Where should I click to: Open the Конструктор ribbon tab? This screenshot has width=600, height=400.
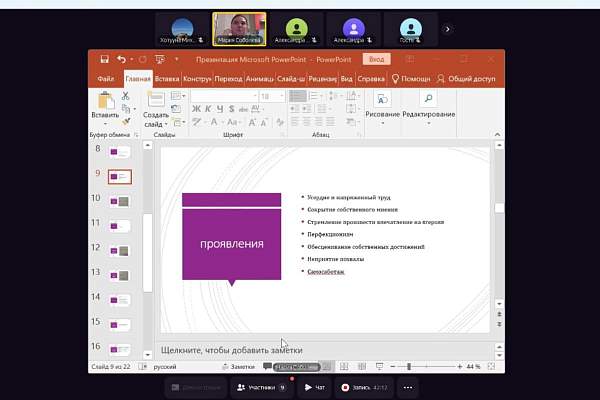click(197, 79)
